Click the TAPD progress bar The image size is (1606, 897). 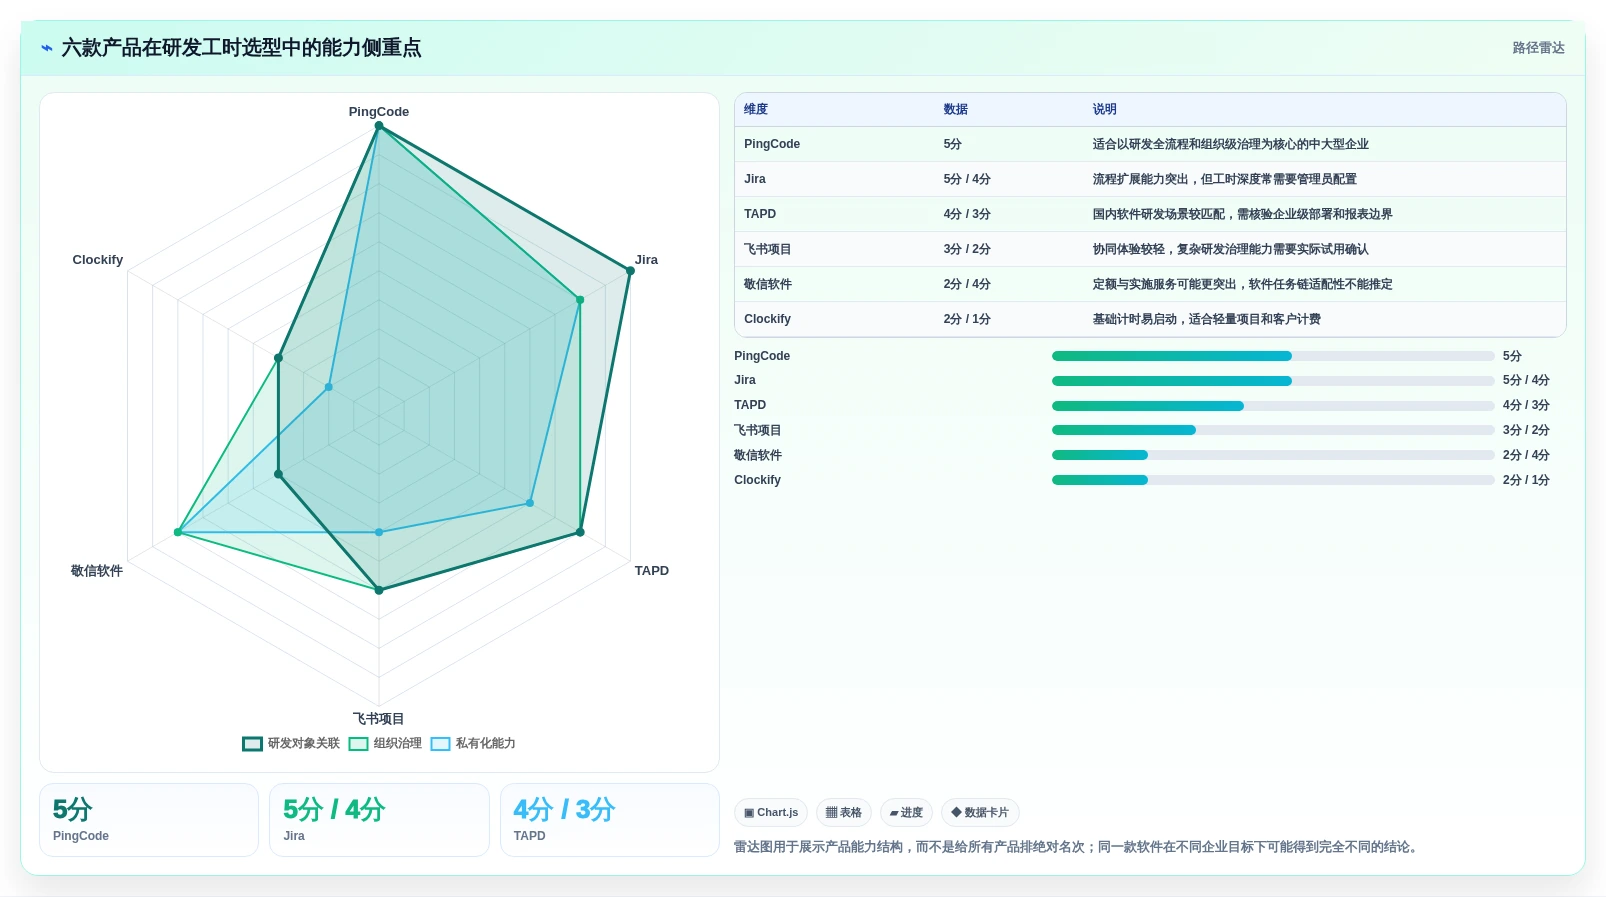pyautogui.click(x=1273, y=406)
